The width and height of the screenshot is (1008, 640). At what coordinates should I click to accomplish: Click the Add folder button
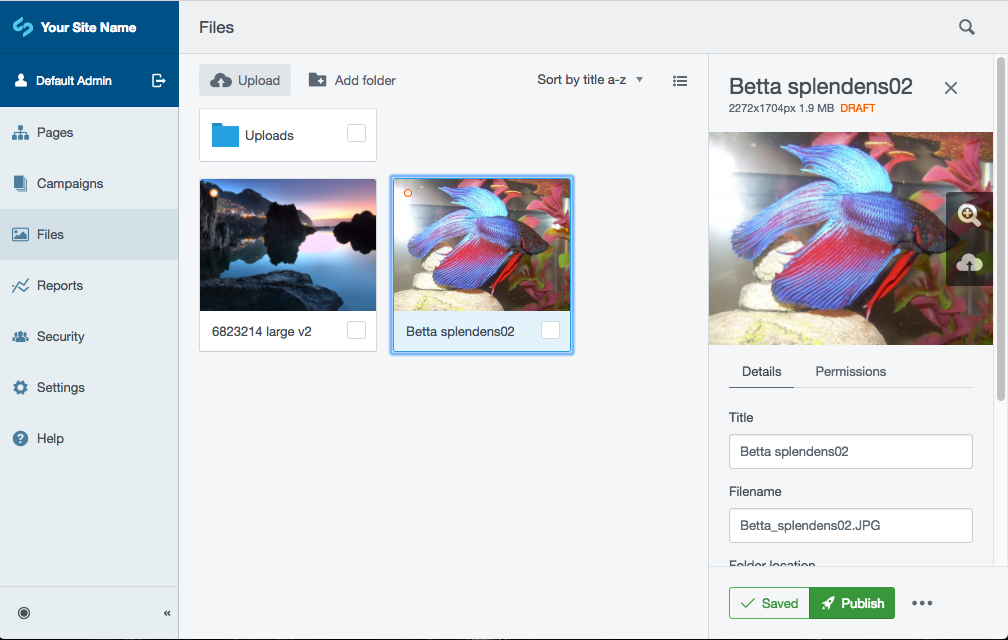point(352,80)
